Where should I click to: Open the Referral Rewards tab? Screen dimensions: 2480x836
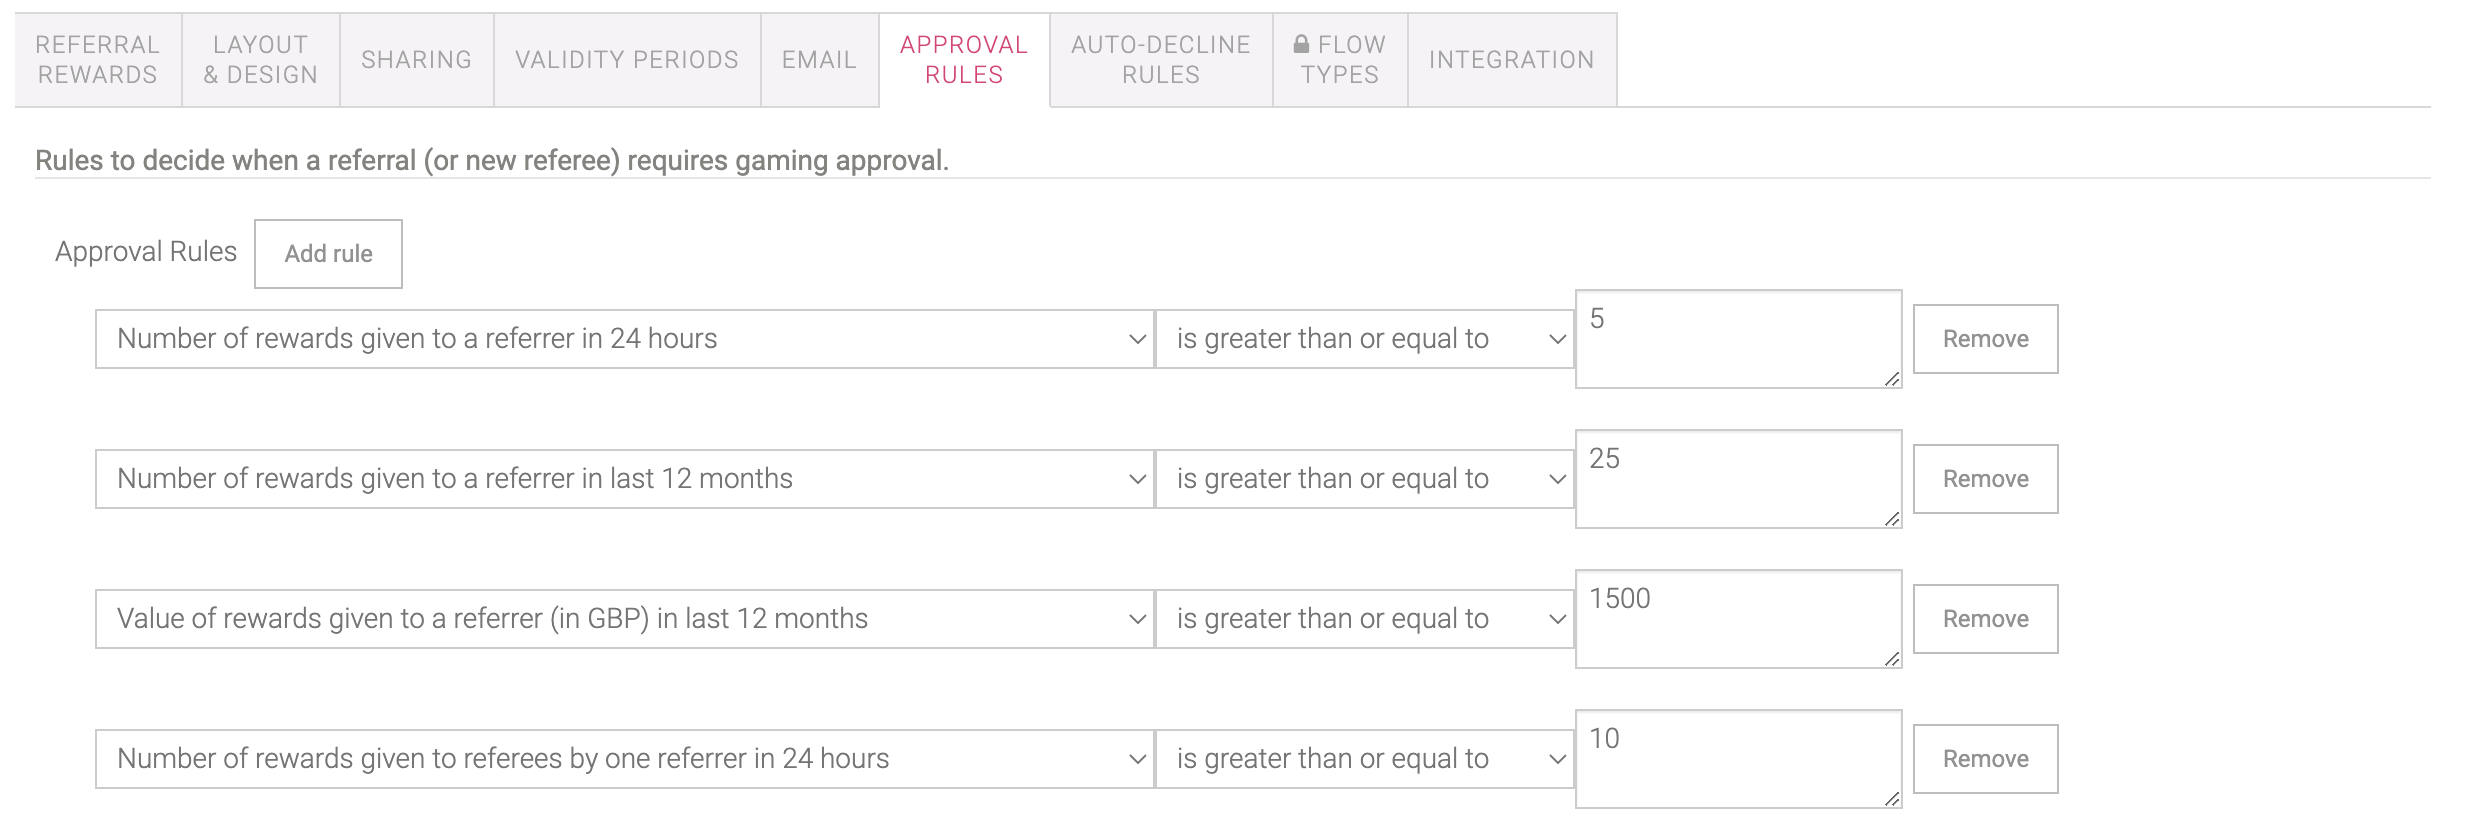[98, 60]
